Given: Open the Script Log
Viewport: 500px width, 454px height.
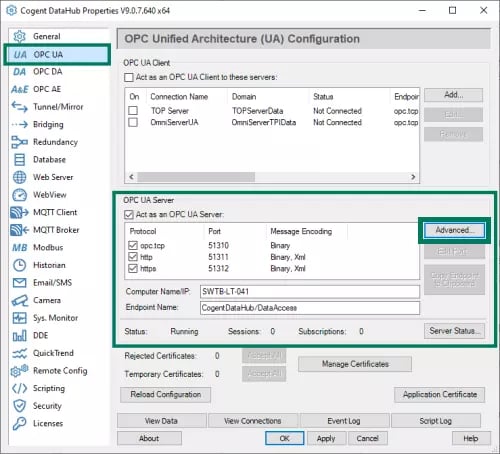Looking at the screenshot, I should coord(436,421).
